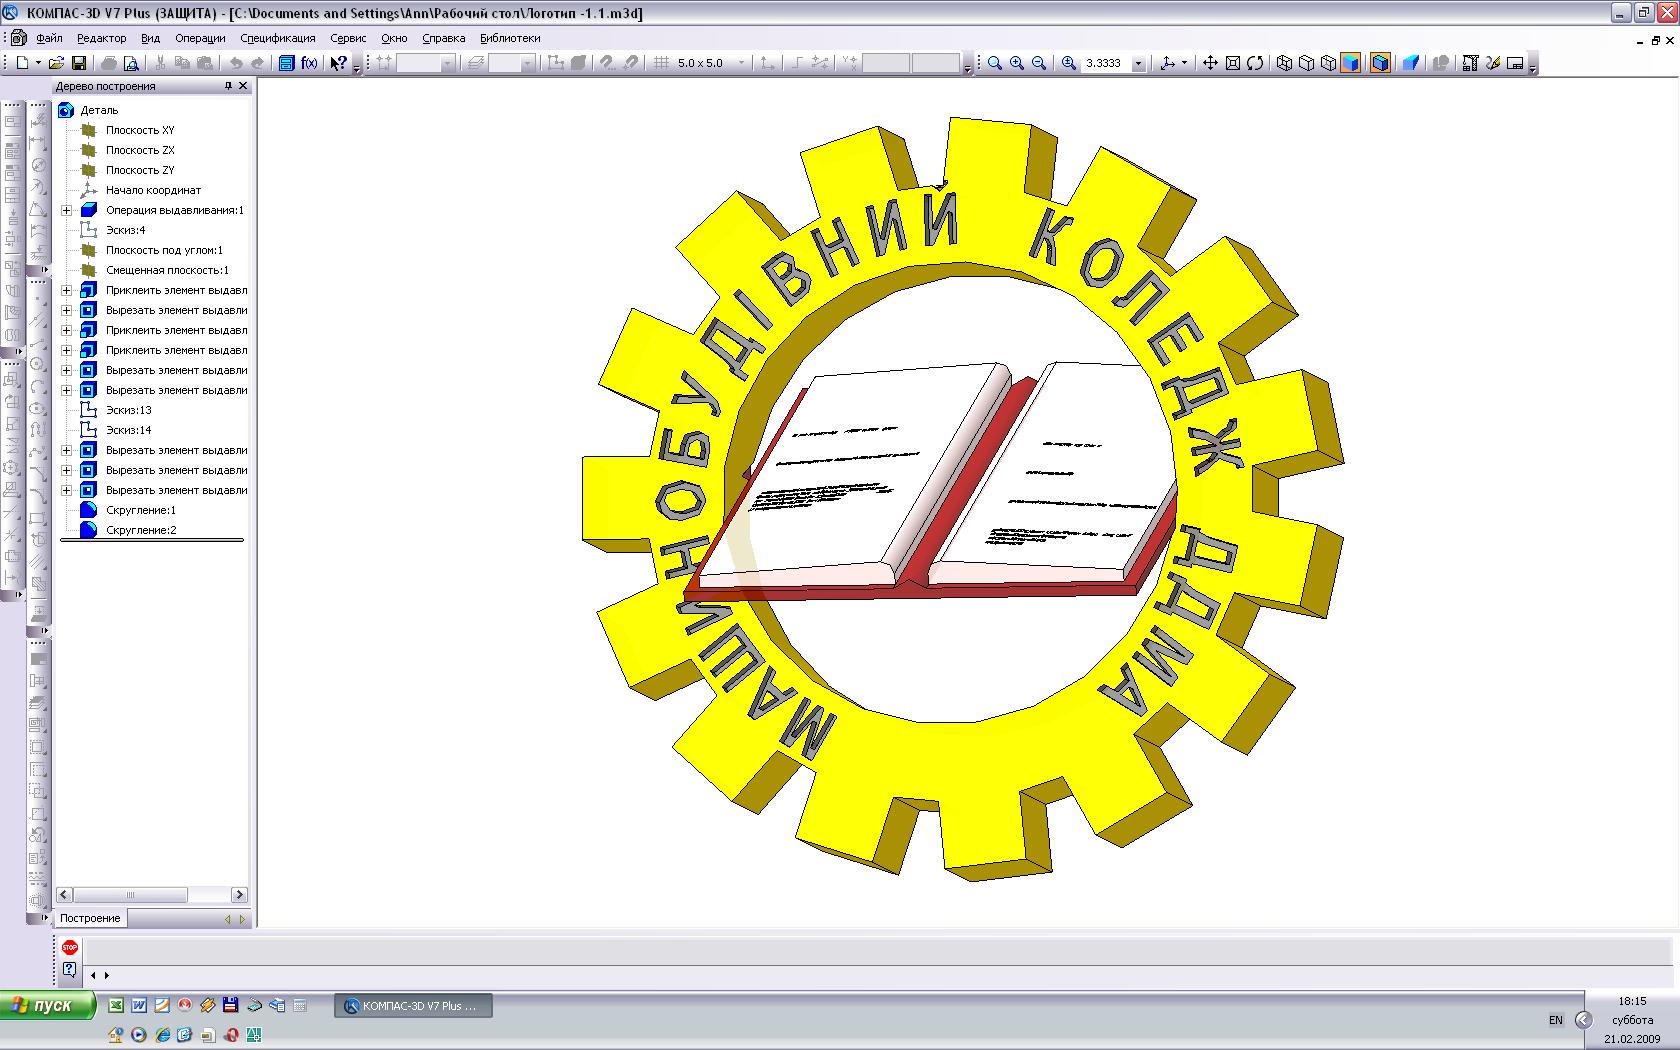
Task: Expand the Вырезать node above Эскиз:13
Action: pos(66,390)
